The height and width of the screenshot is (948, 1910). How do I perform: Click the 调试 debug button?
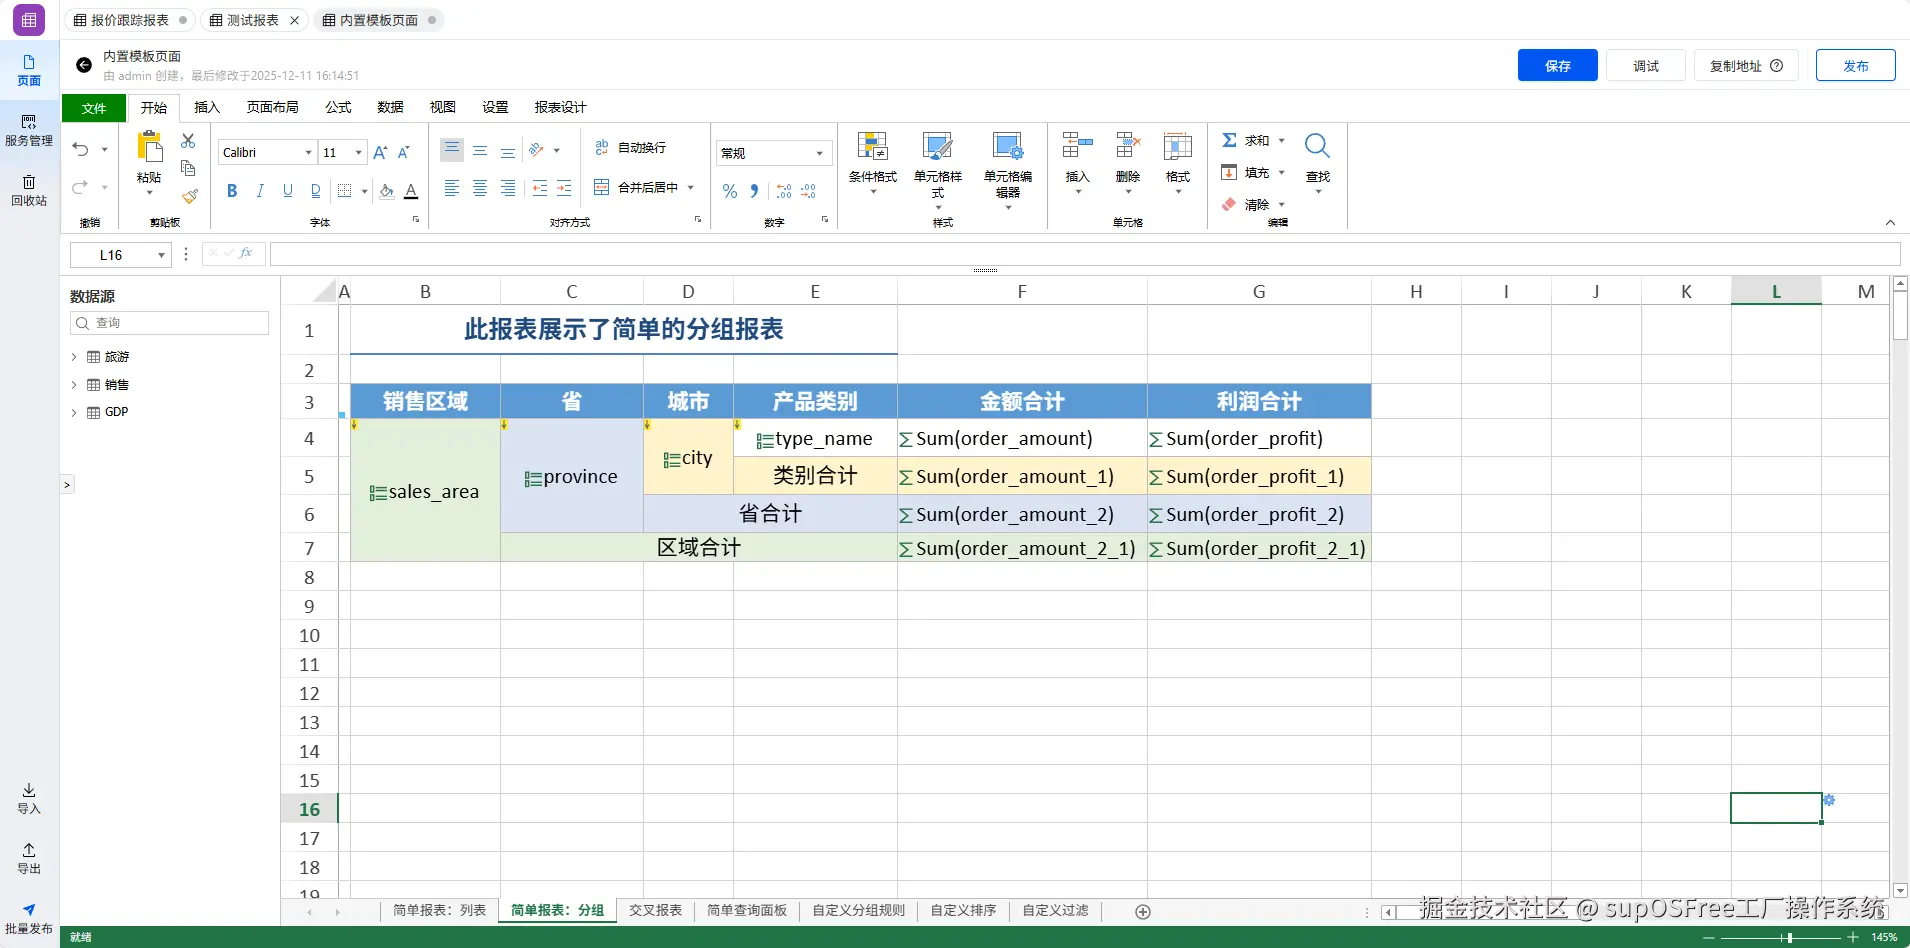1646,65
